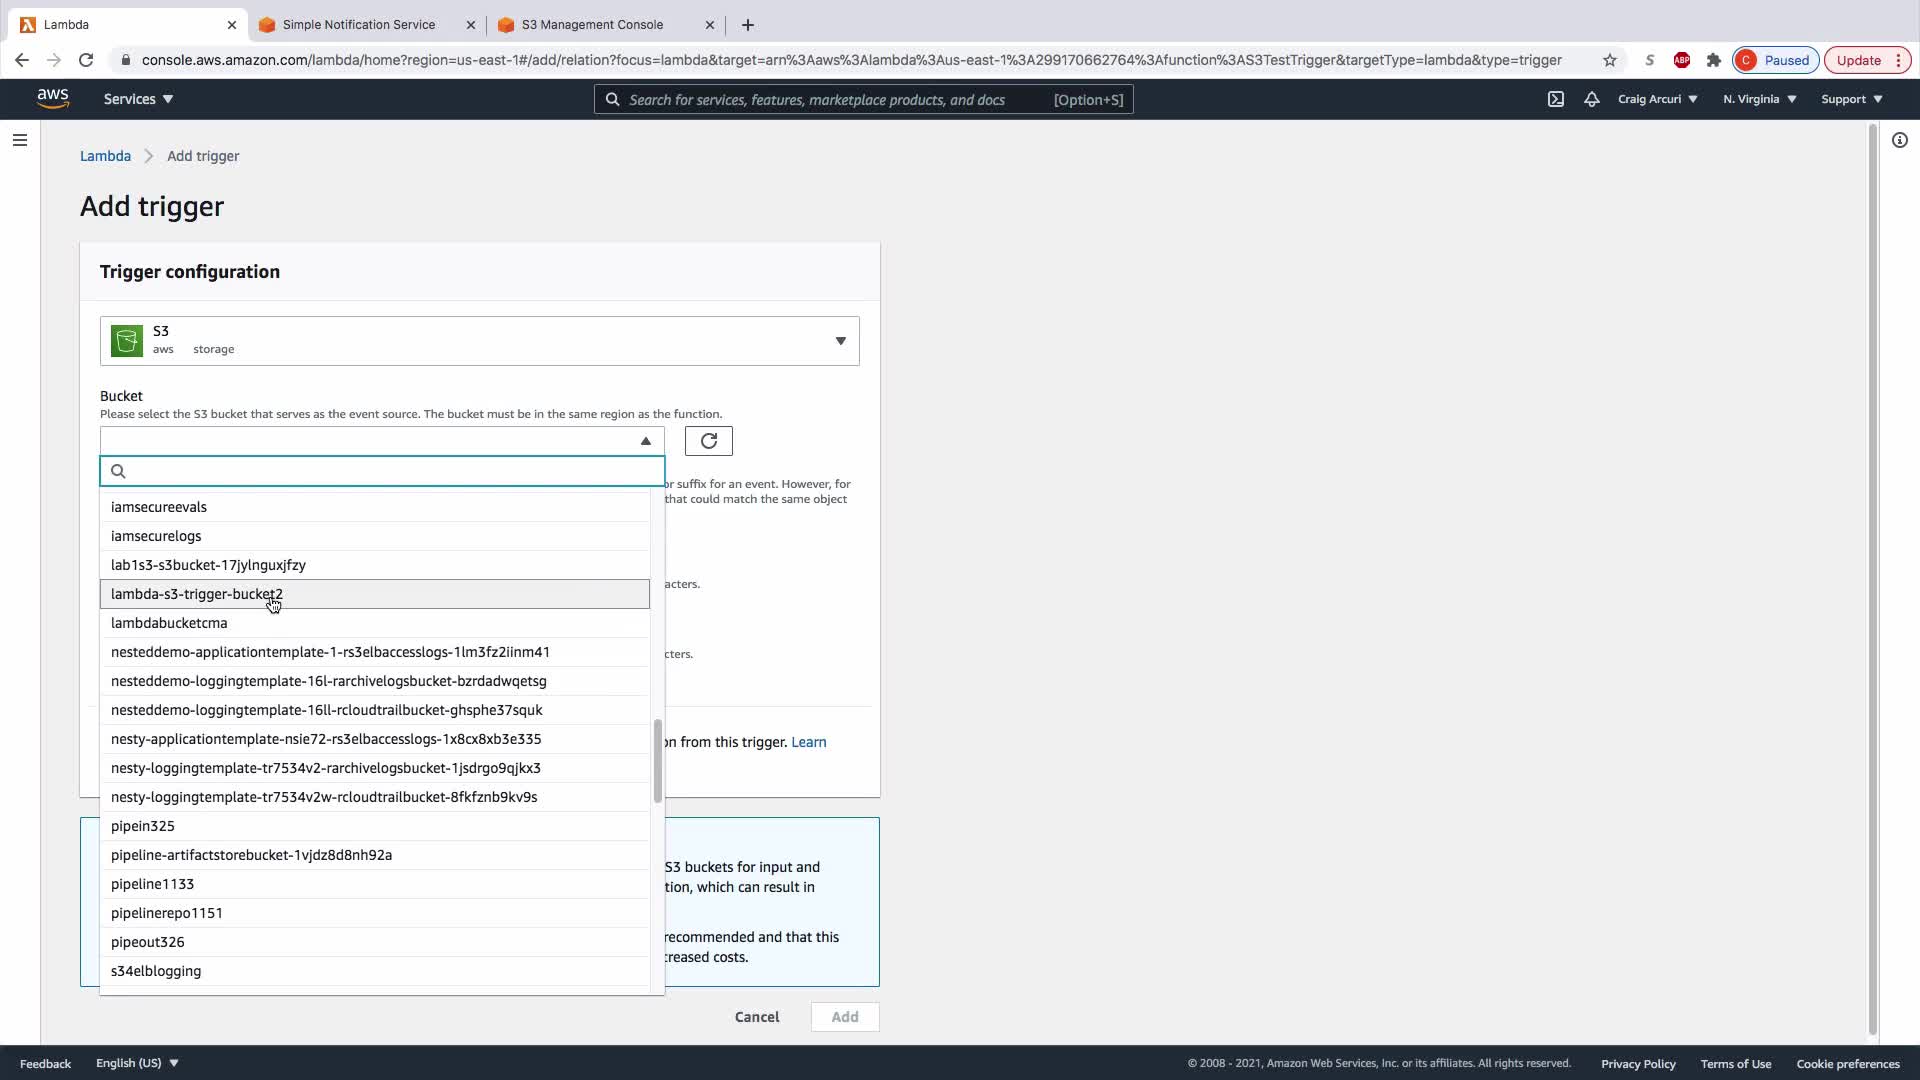
Task: Switch to the Simple Notification Service tab
Action: (358, 24)
